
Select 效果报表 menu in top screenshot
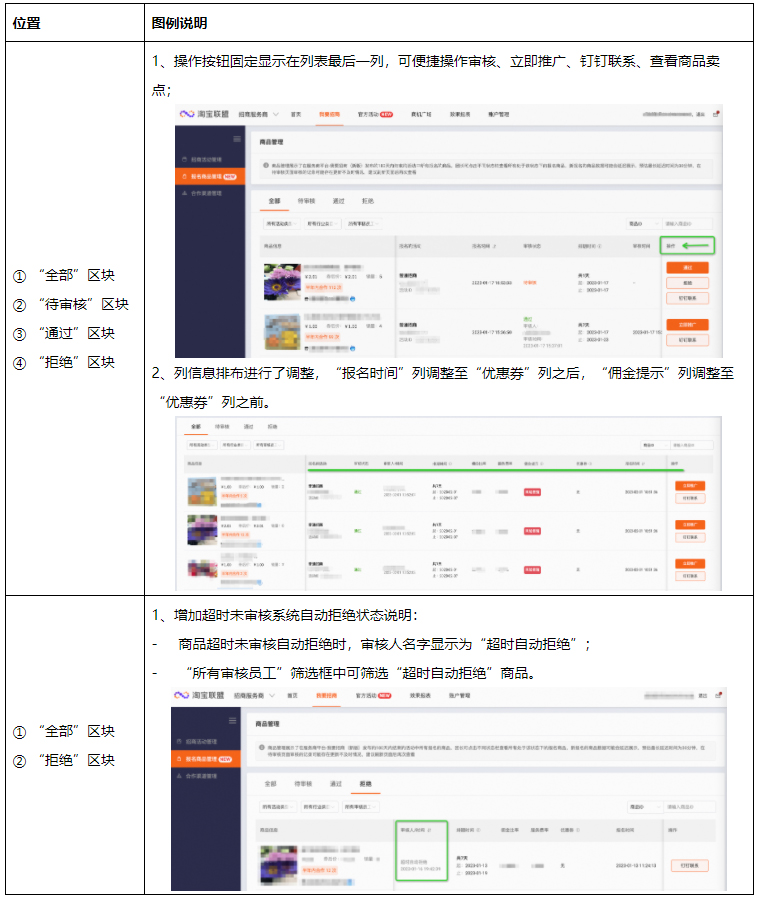pos(460,114)
